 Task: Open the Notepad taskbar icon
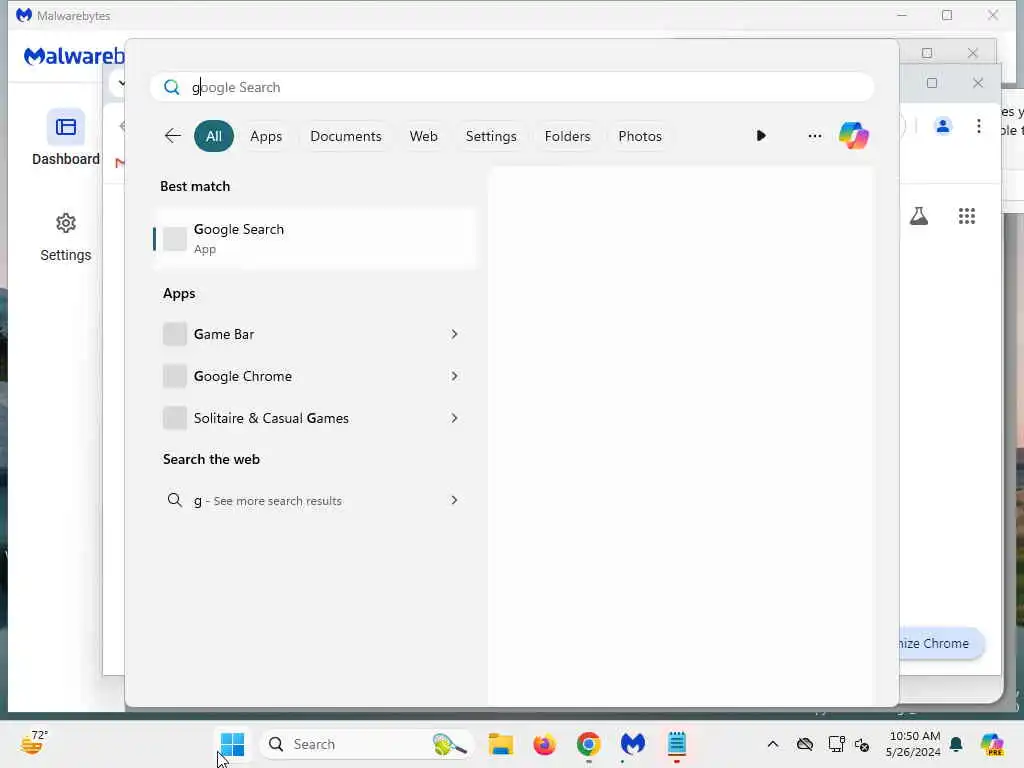click(677, 744)
